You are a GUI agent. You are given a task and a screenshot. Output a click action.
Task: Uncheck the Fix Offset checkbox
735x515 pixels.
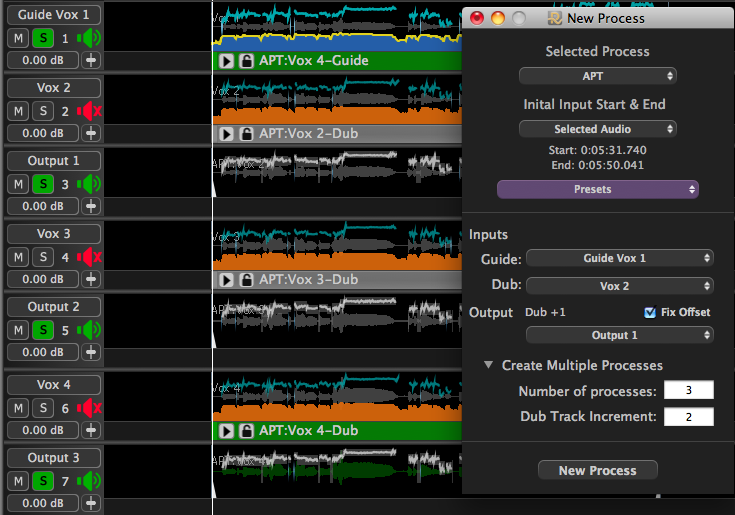click(x=650, y=312)
